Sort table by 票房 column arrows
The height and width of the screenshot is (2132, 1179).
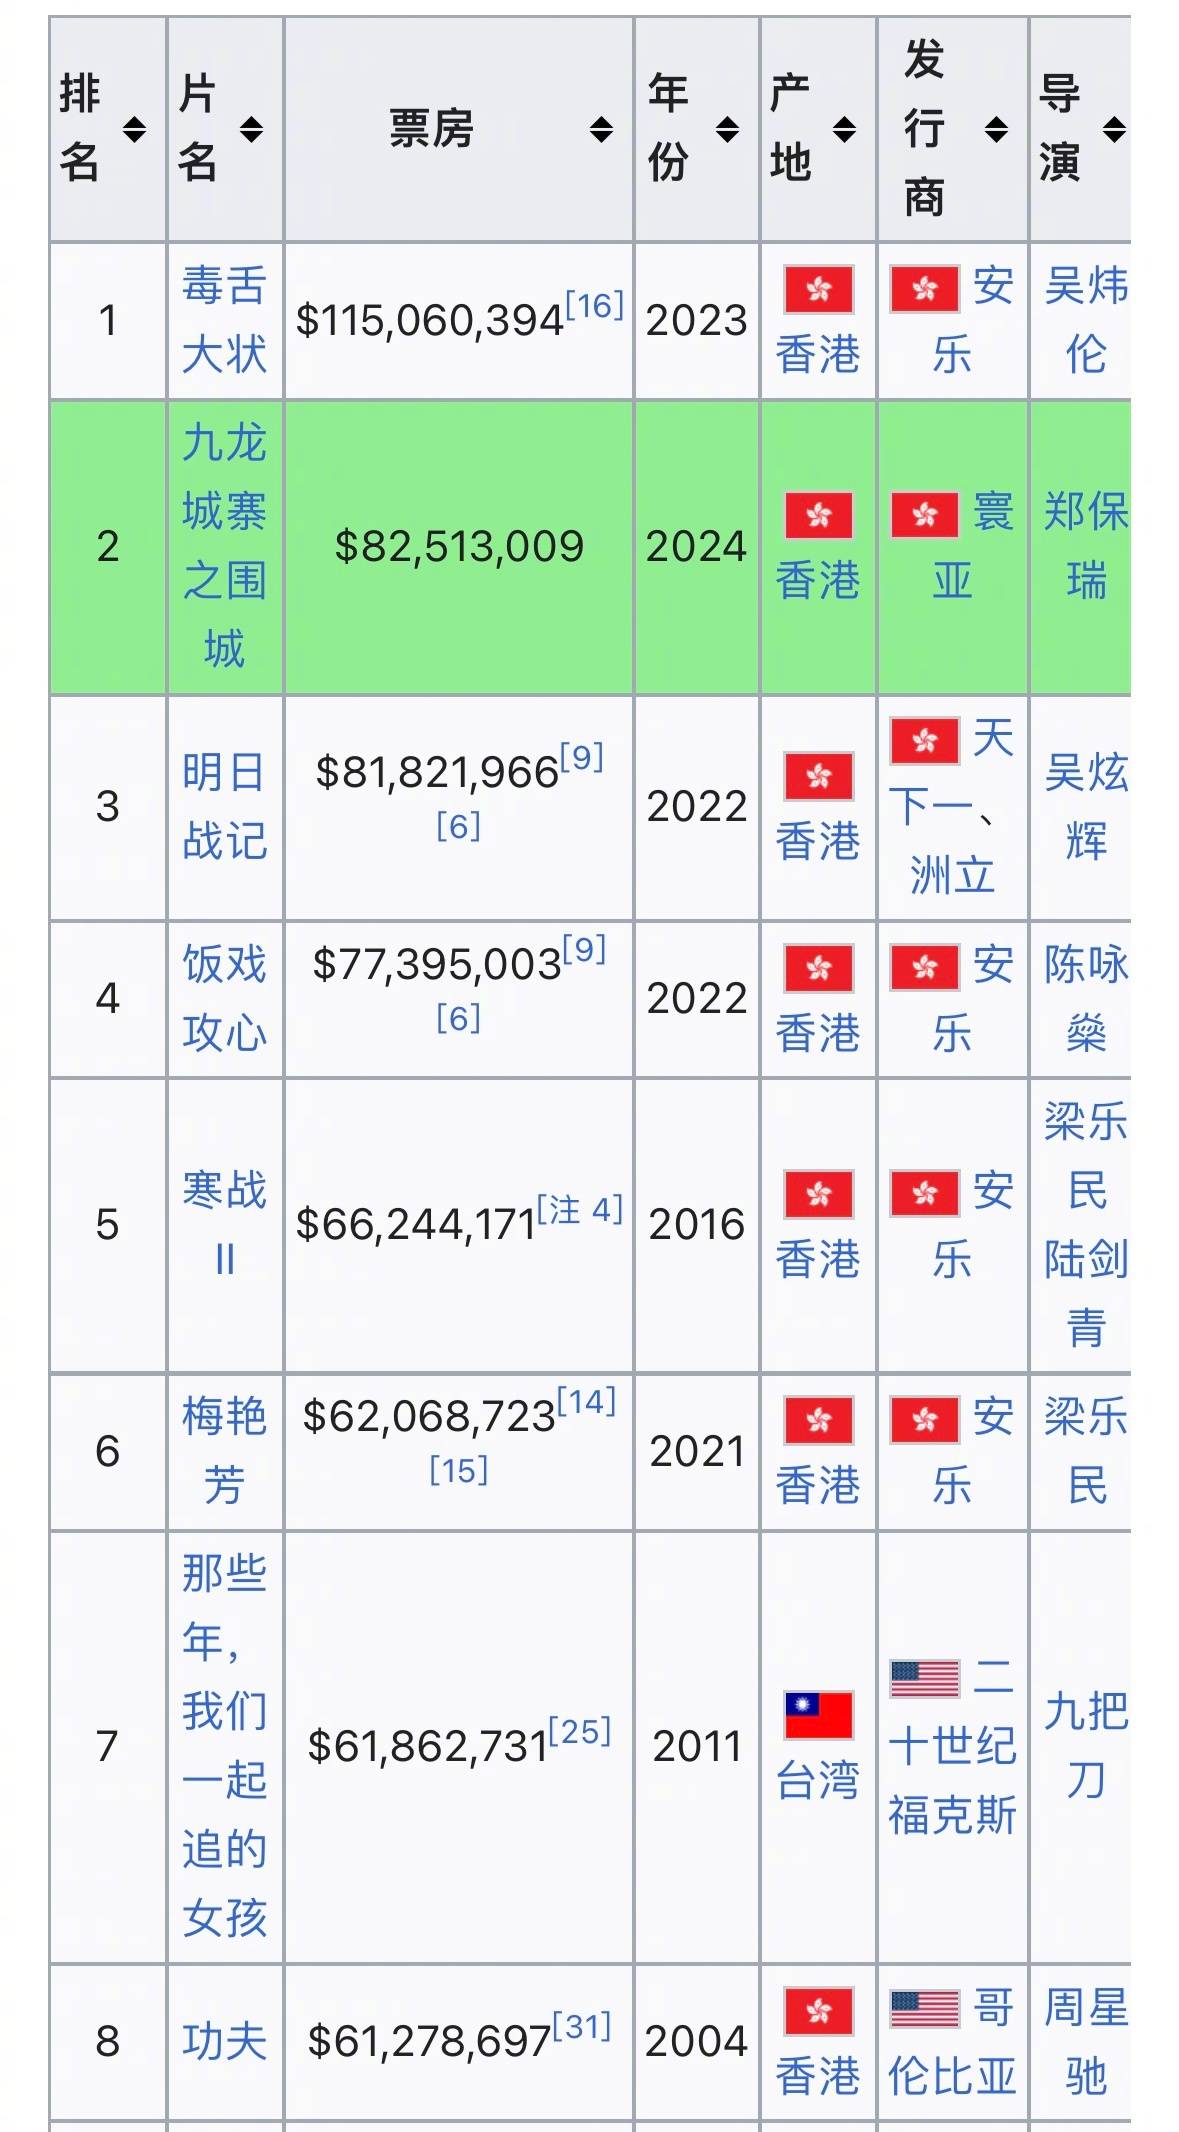(601, 129)
